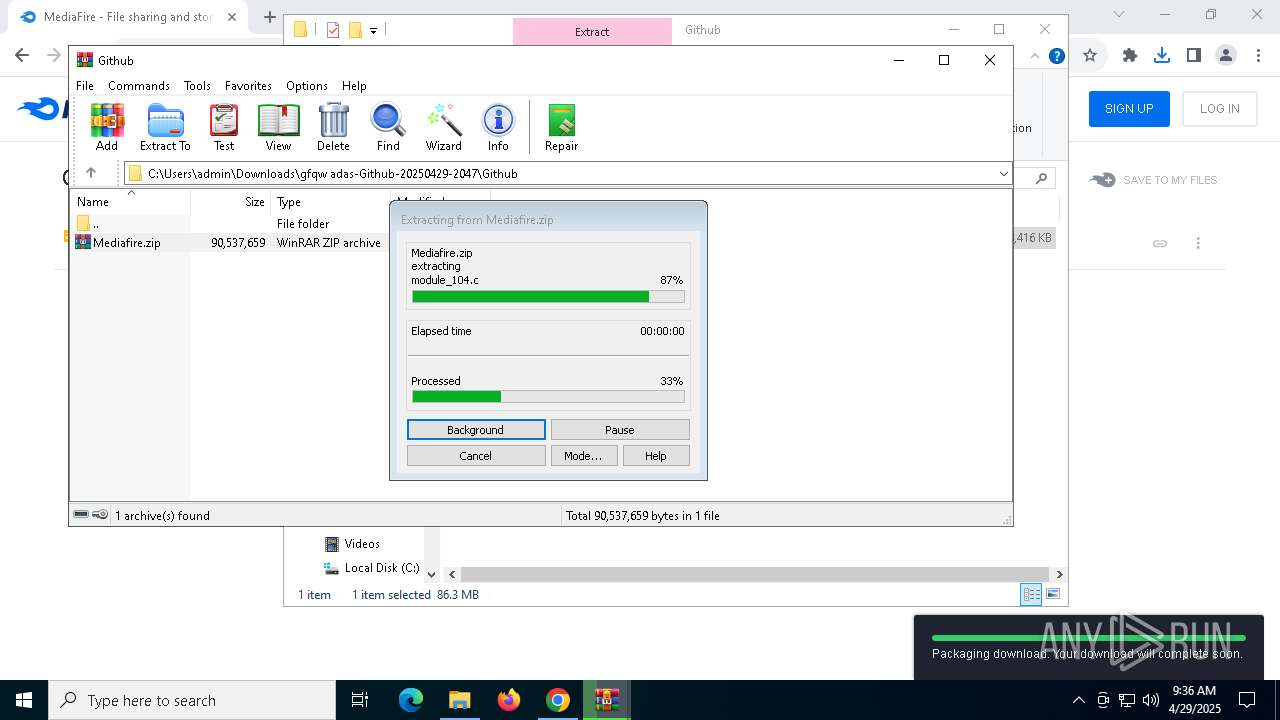Click Help button in extraction dialog
Screen dimensions: 1280x720
pyautogui.click(x=656, y=456)
